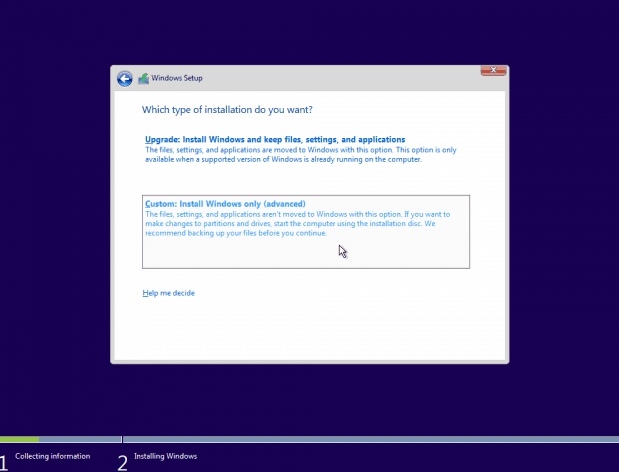The width and height of the screenshot is (619, 472).
Task: Click blank white area below Help me decide
Action: pyautogui.click(x=310, y=330)
